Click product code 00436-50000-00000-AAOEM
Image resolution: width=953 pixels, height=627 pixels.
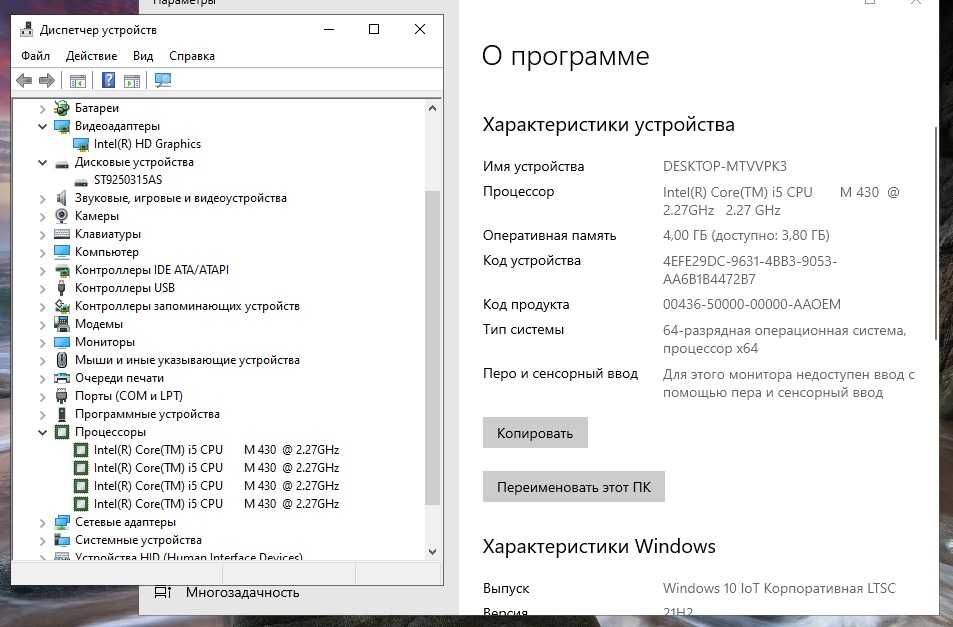coord(752,304)
